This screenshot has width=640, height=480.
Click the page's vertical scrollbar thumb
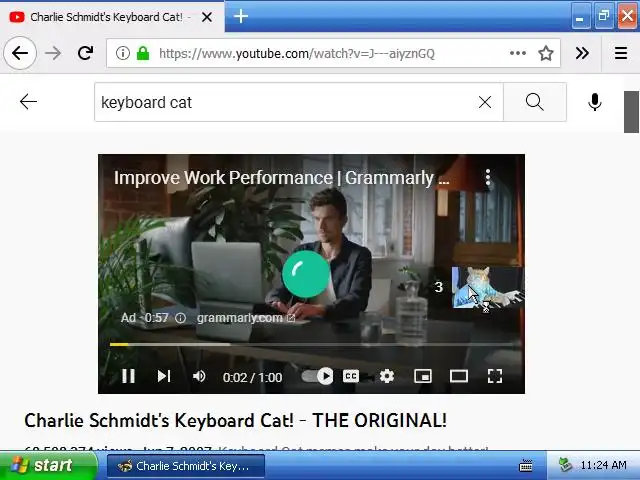coord(631,112)
